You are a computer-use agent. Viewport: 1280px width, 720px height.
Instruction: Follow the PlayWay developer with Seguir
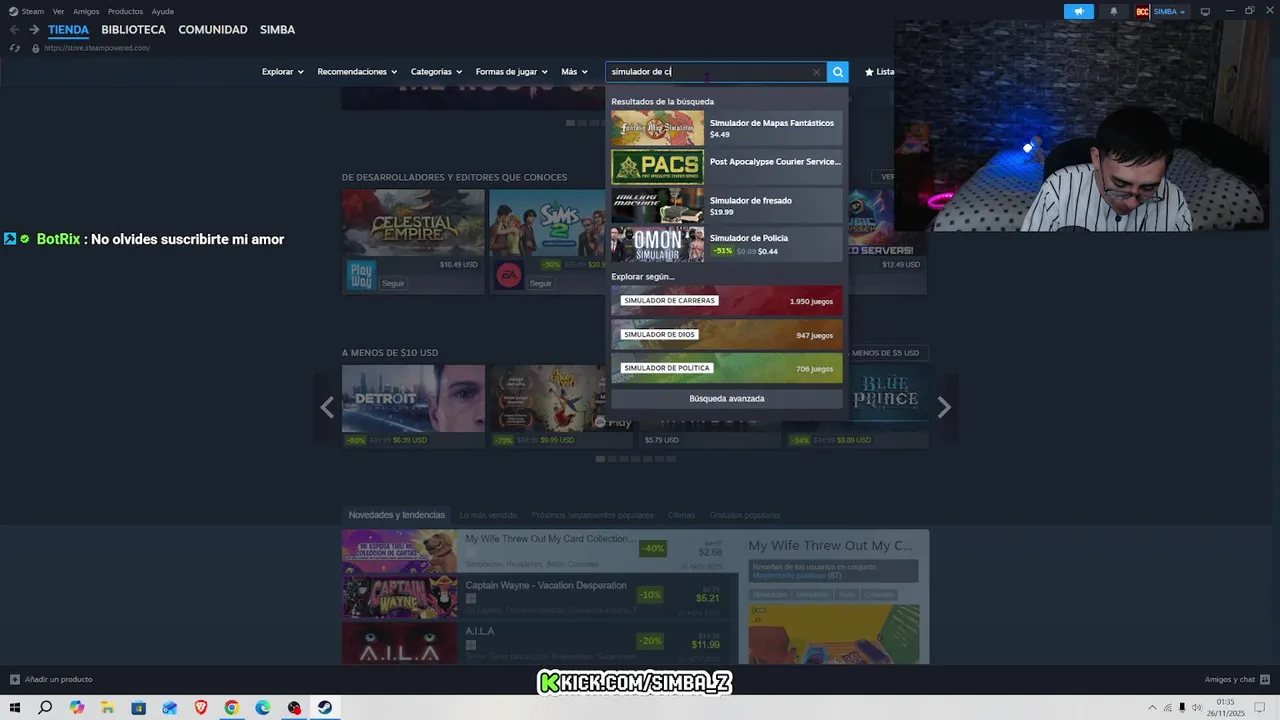[393, 283]
